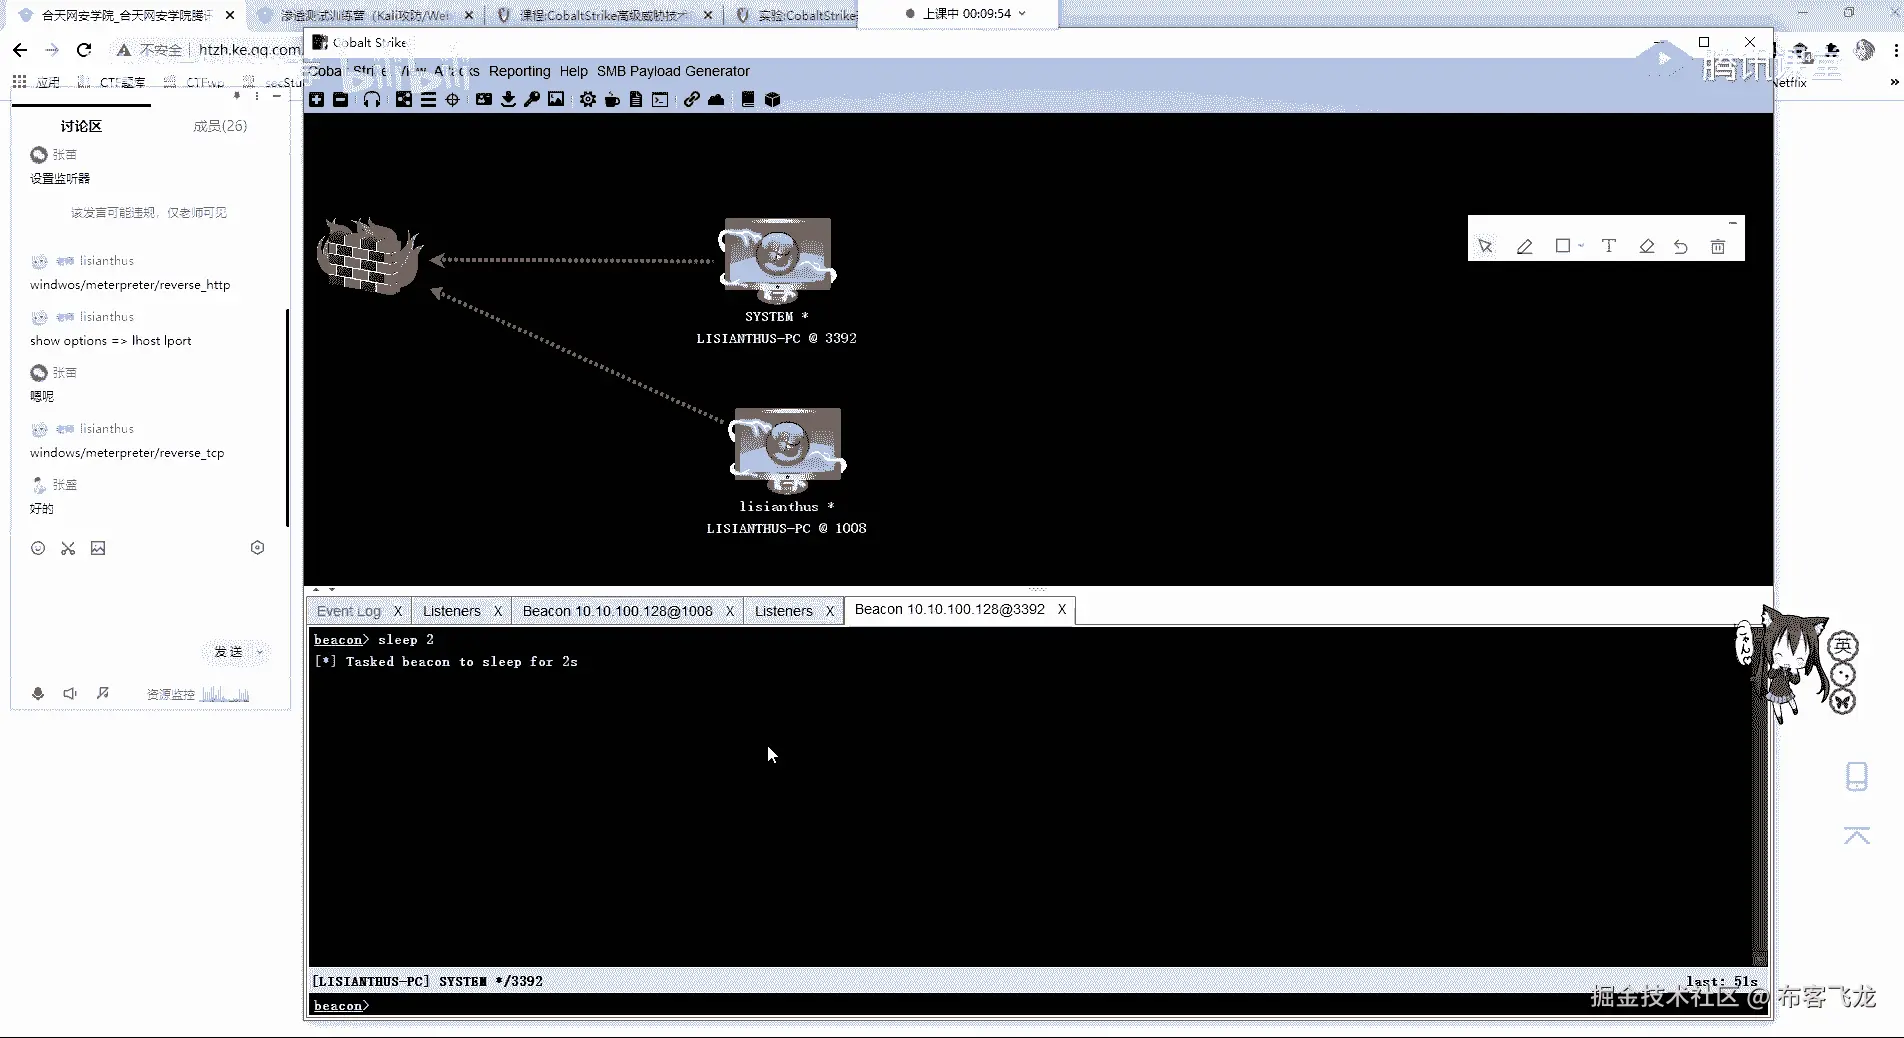Disconnect from team server (minus icon)
Image resolution: width=1904 pixels, height=1038 pixels.
(341, 99)
